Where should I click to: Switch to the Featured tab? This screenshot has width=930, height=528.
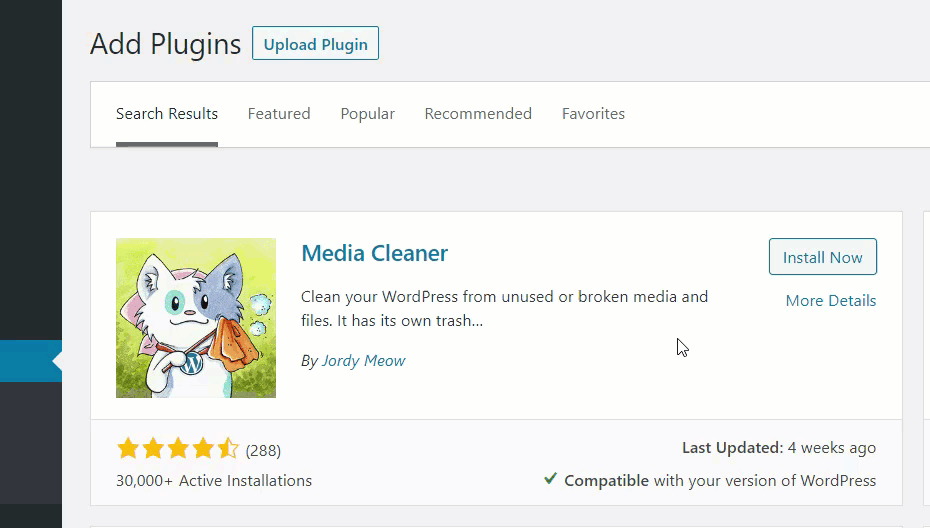(279, 113)
